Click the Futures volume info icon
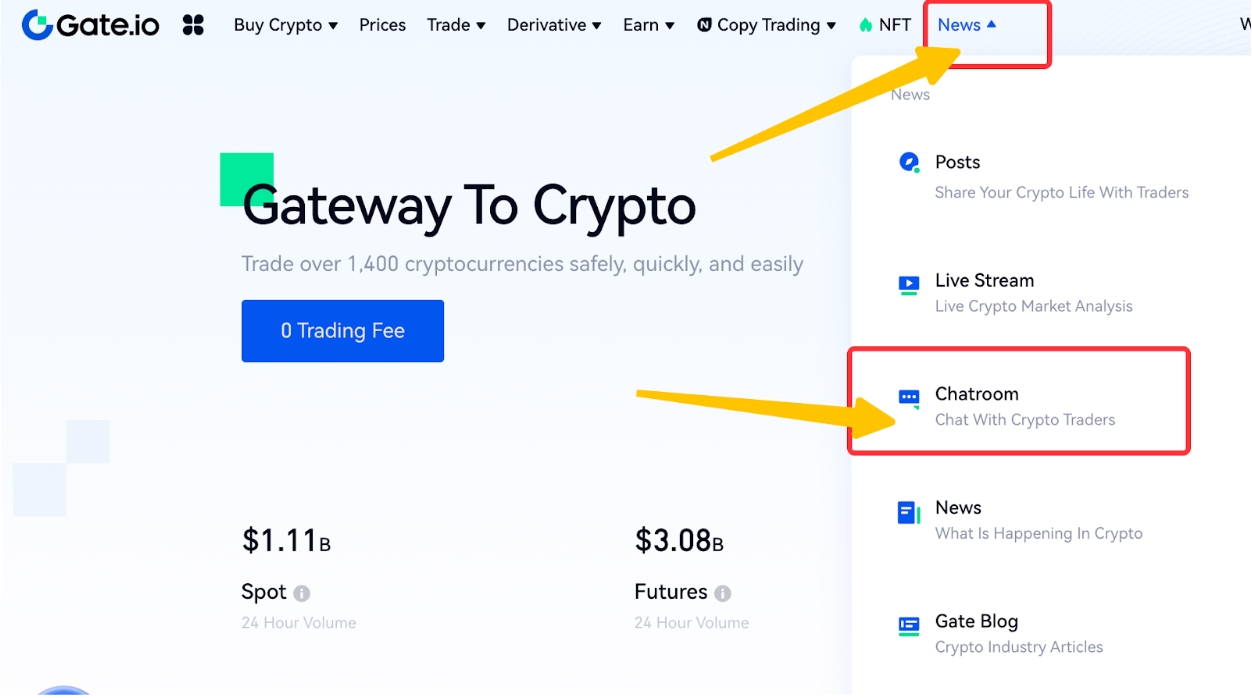The width and height of the screenshot is (1252, 698). 723,593
